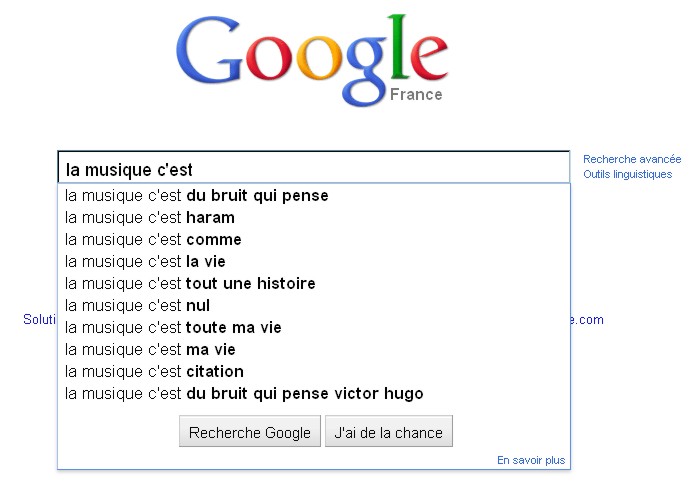Click the partially hidden ".com" link

click(588, 320)
